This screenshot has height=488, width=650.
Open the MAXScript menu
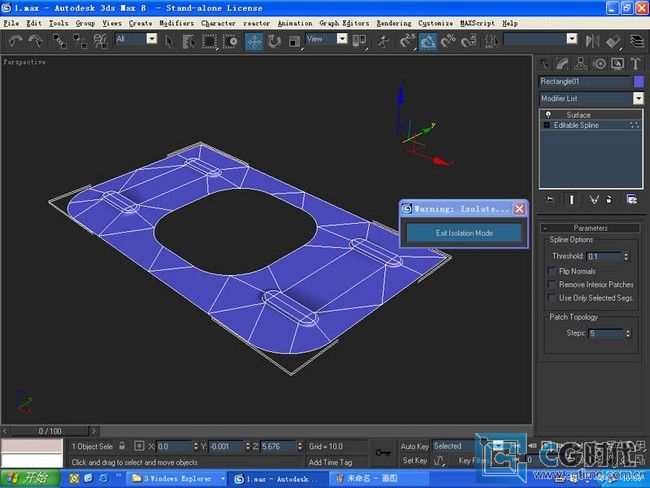[x=478, y=23]
